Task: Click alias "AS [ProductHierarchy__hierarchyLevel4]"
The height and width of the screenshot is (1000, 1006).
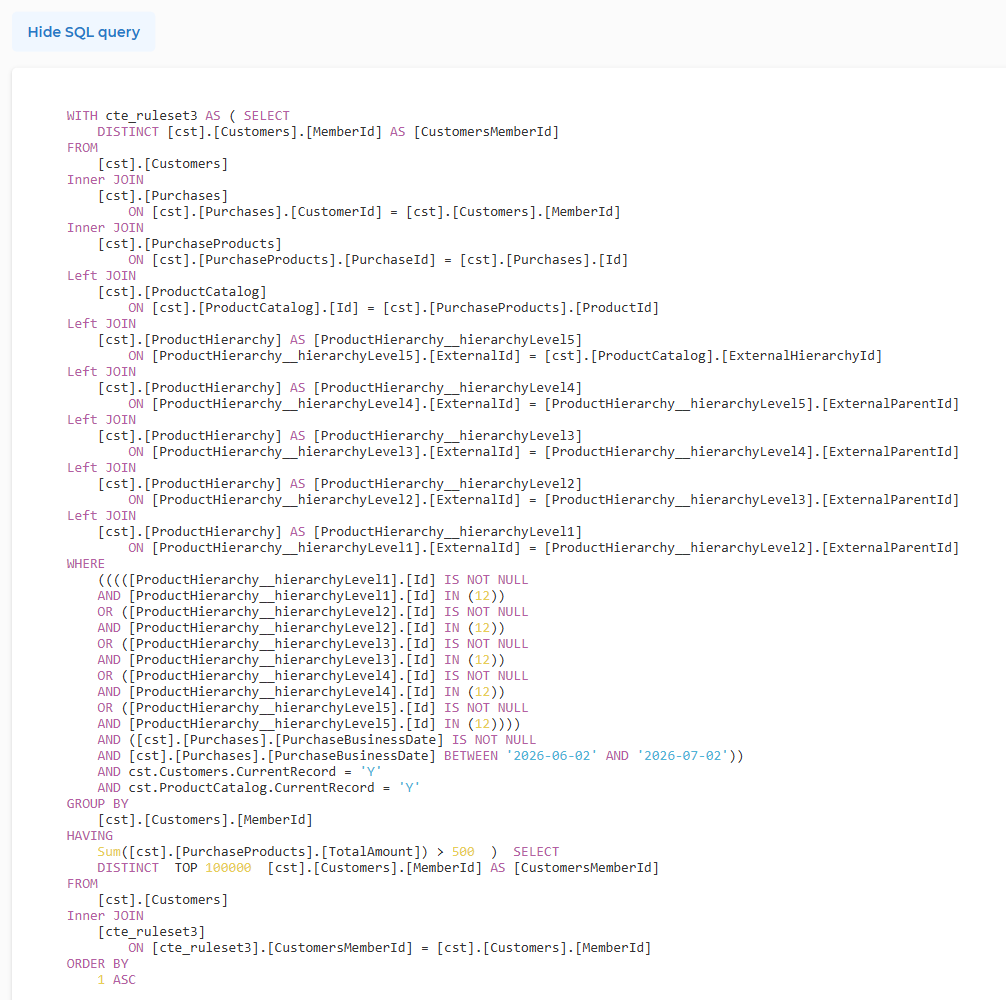Action: [436, 388]
